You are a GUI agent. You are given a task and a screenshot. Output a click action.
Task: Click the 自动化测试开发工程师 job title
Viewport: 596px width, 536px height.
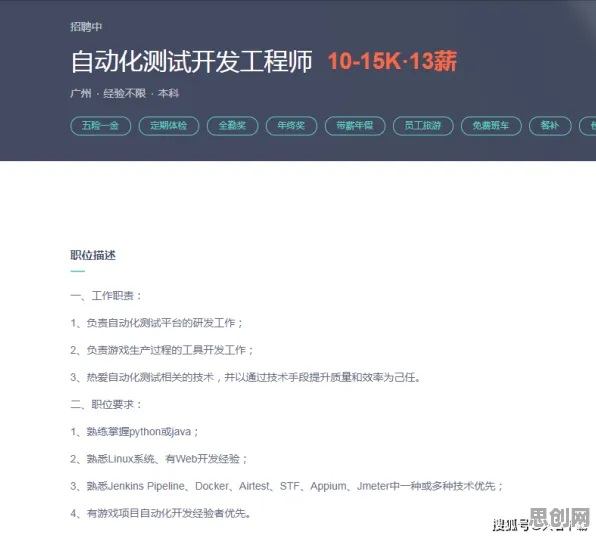[x=192, y=61]
